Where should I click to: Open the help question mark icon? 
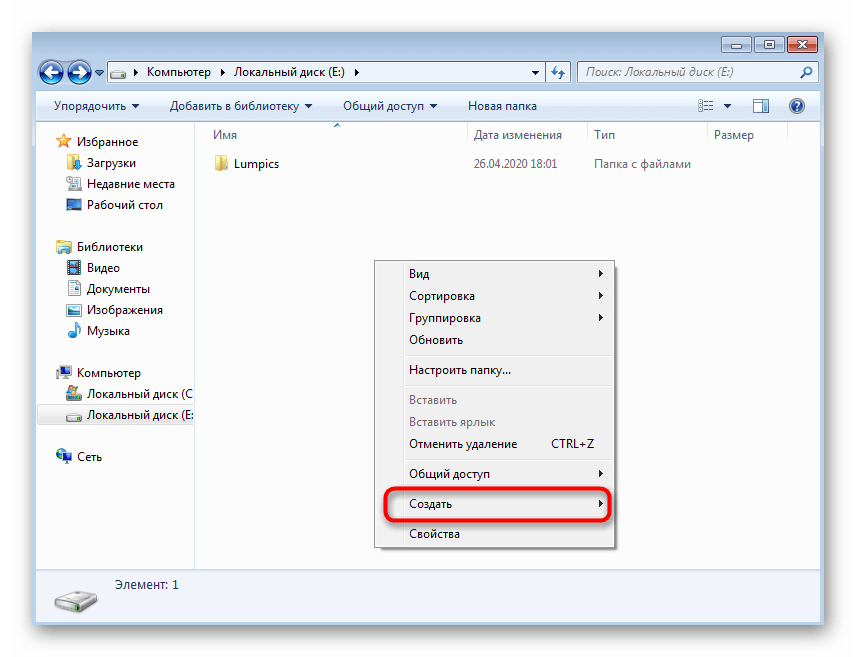(797, 106)
